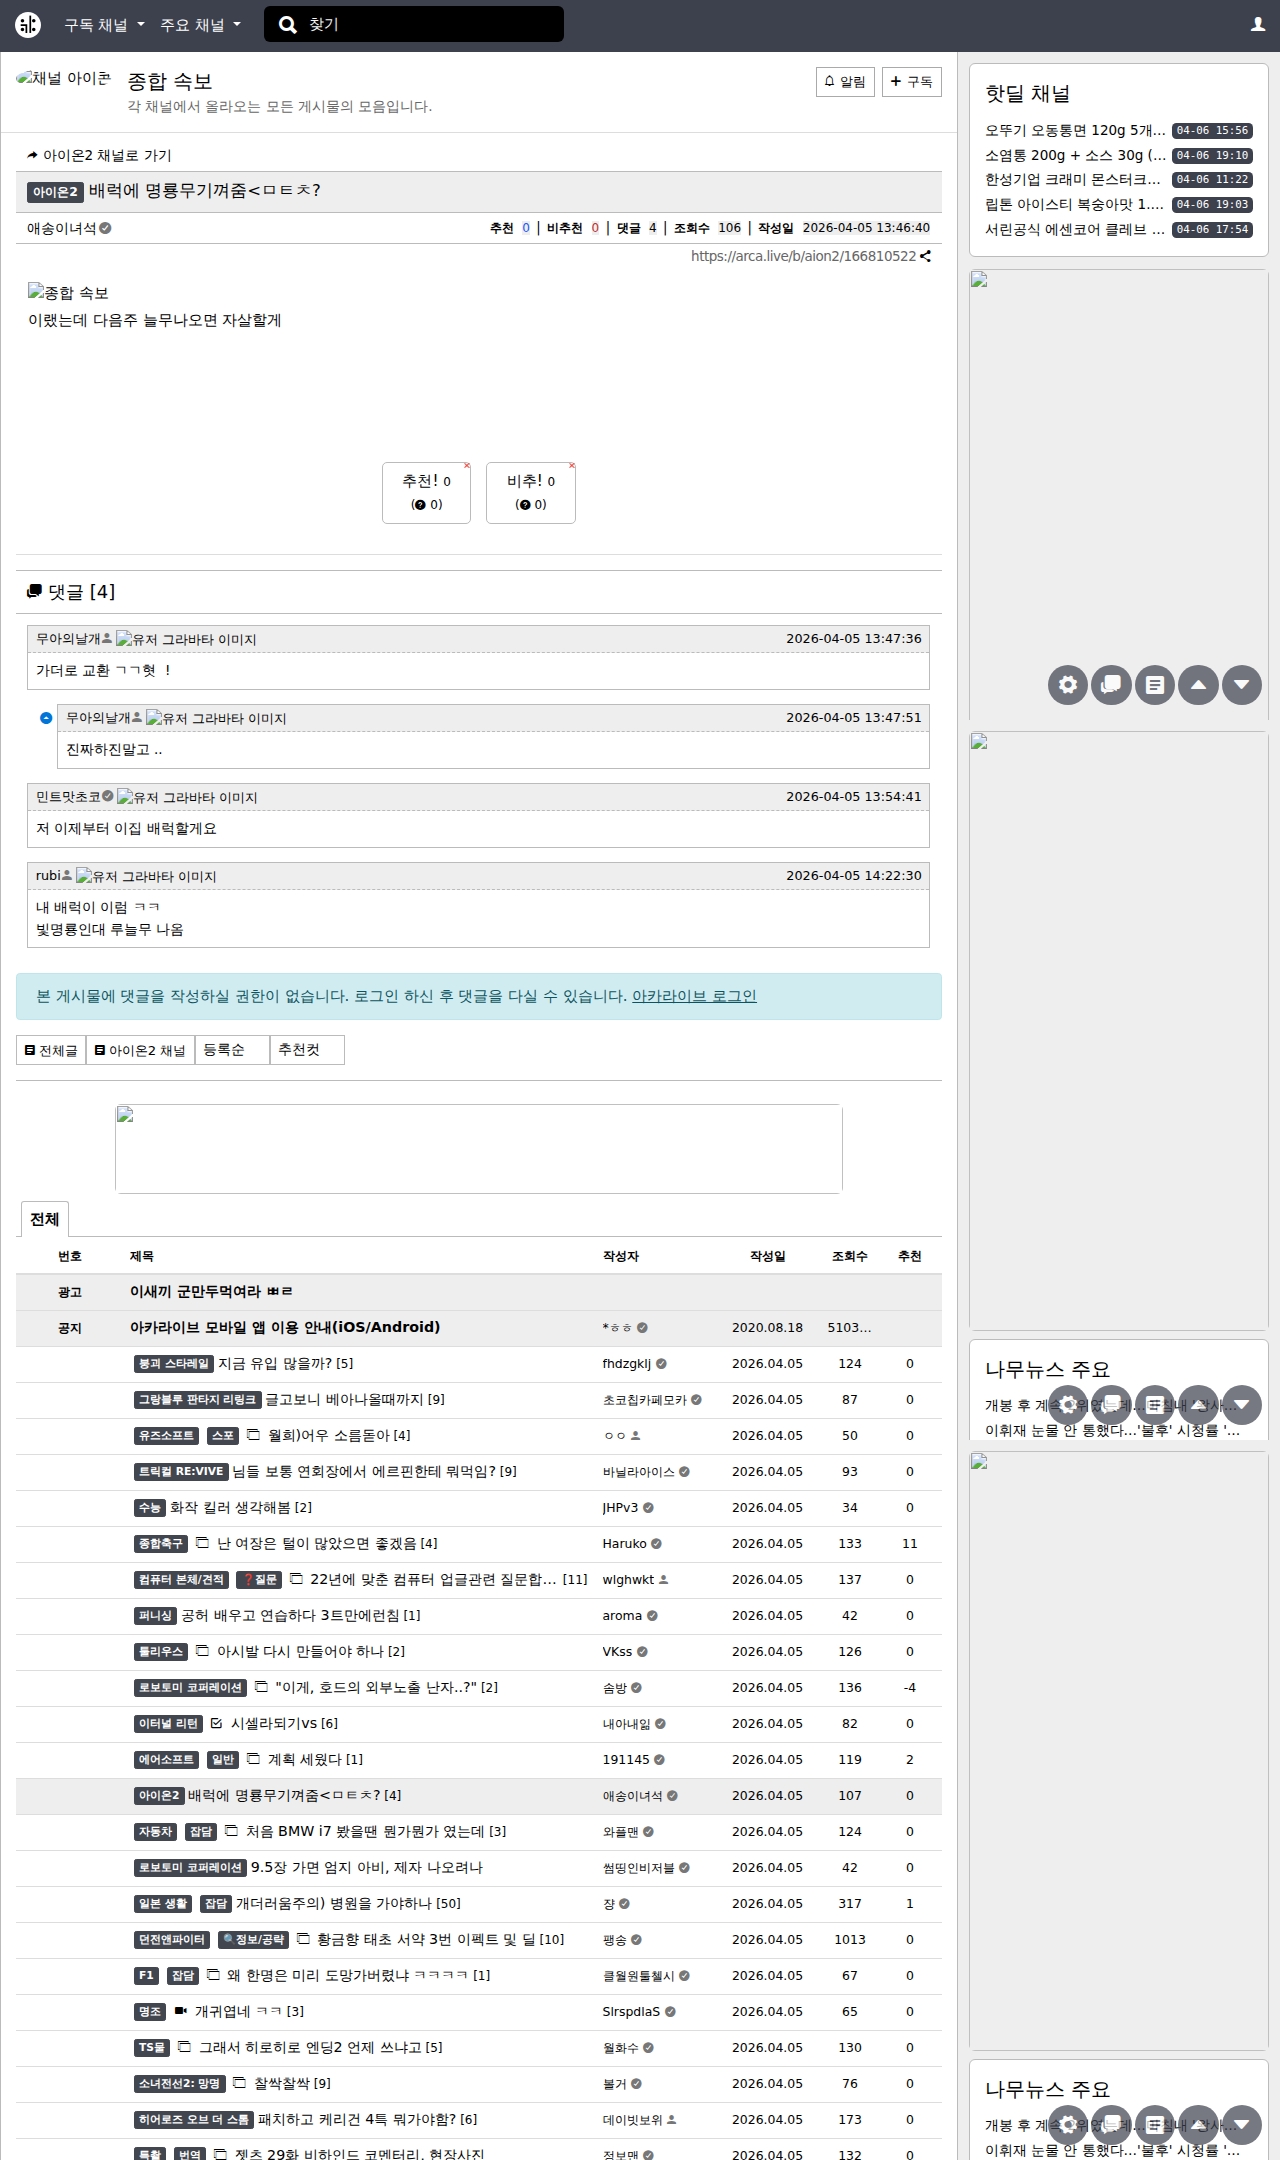The image size is (1280, 2160).
Task: Click the verified badge next to 애송이녀석 under title
Action: (105, 228)
